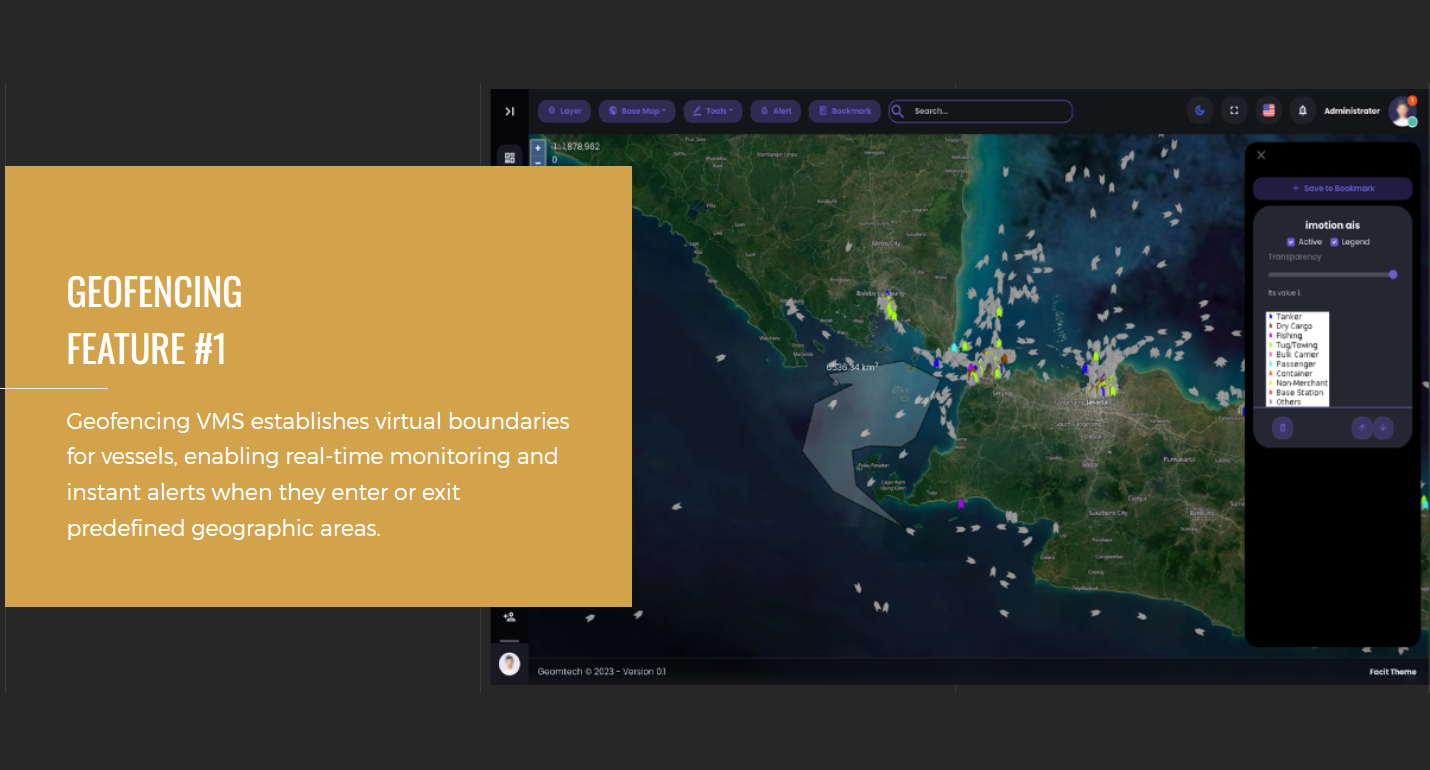Delete imotion ais layer with trash icon

1282,428
